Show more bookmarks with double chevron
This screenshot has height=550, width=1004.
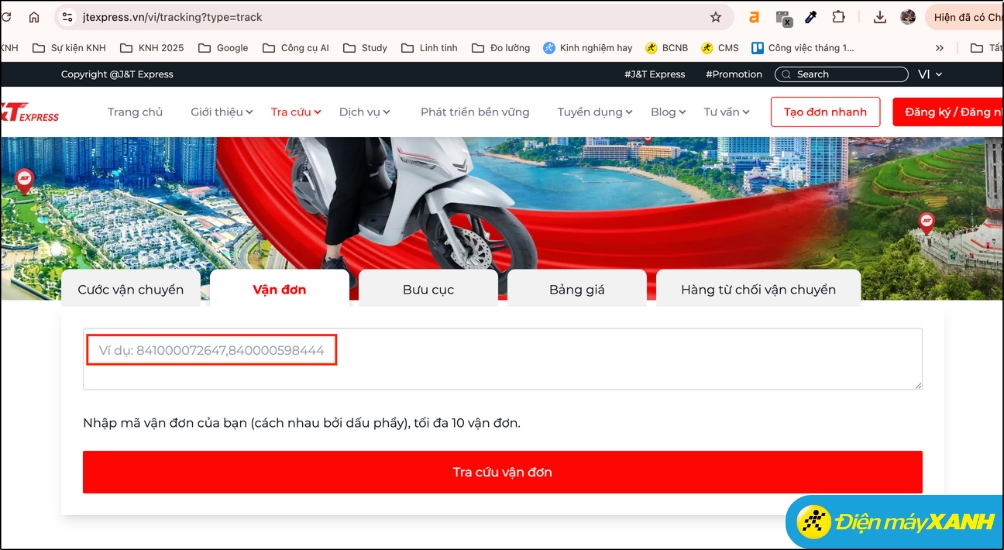point(939,48)
